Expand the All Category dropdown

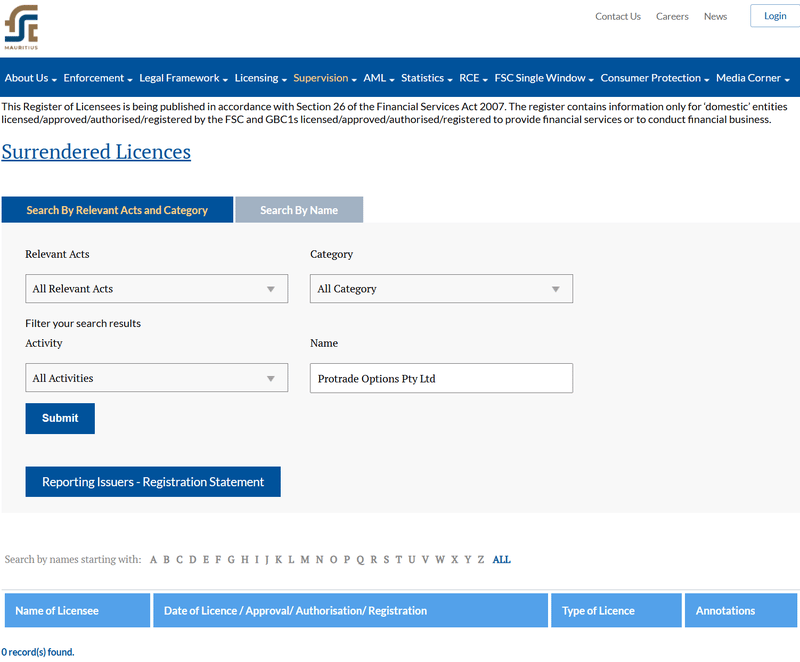coord(441,289)
